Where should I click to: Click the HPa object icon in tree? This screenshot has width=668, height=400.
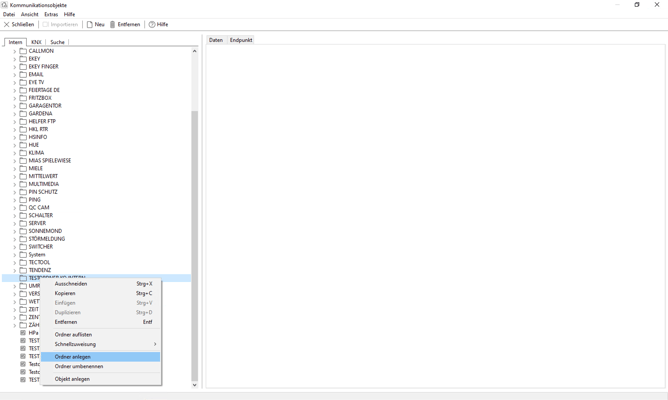coord(23,333)
